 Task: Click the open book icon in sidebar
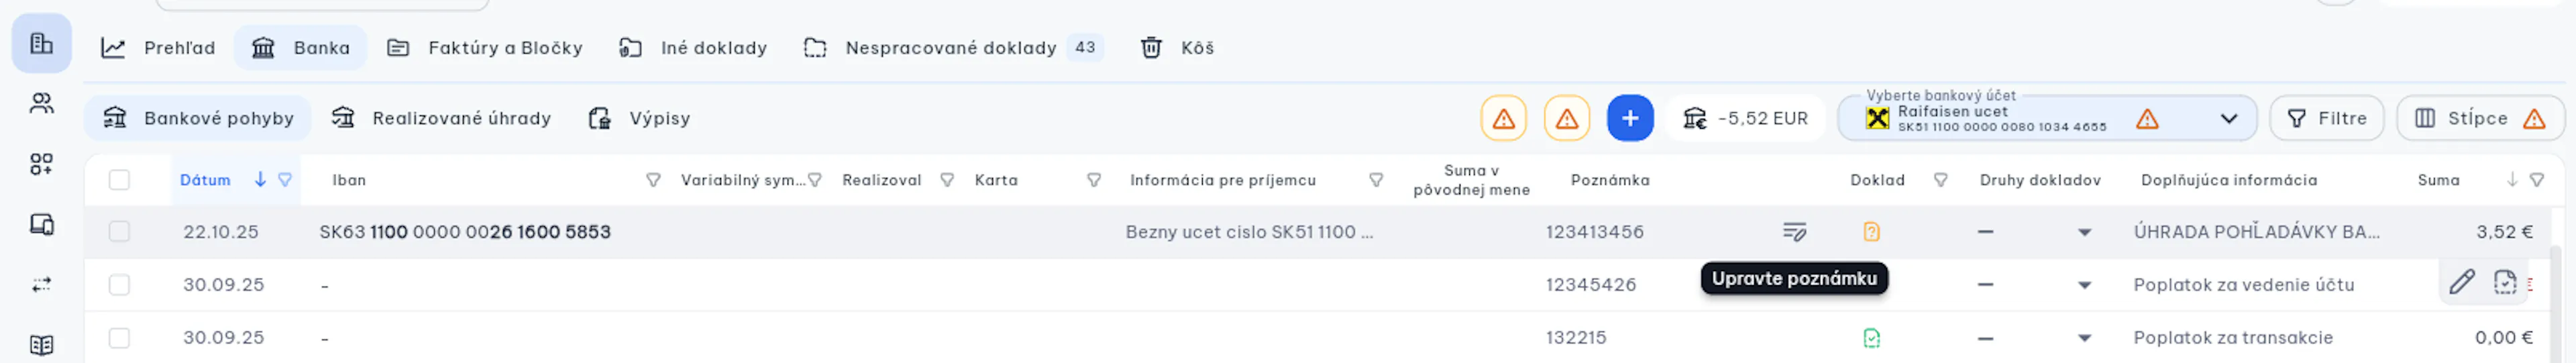point(41,345)
